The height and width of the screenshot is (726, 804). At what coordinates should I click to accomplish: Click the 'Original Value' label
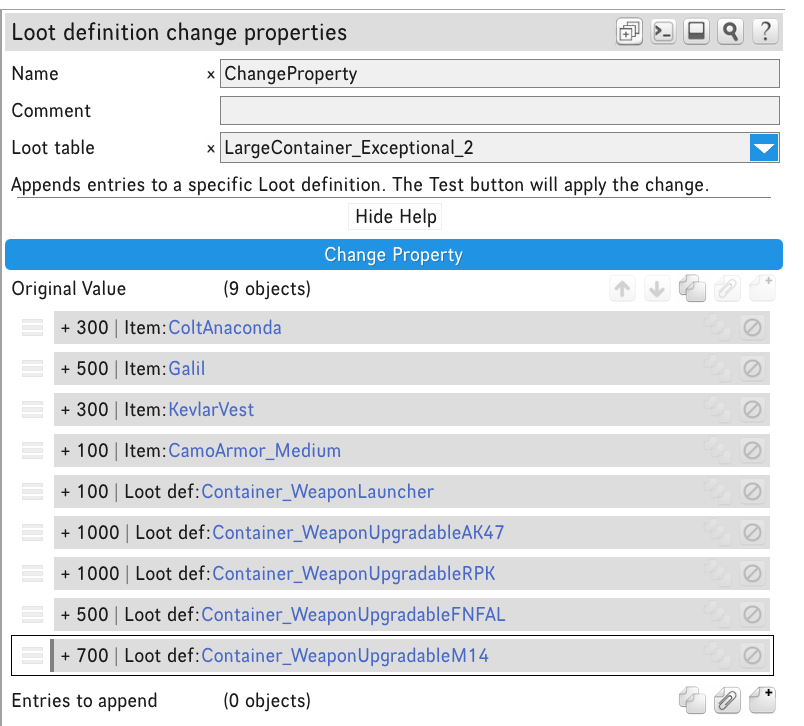(x=69, y=289)
